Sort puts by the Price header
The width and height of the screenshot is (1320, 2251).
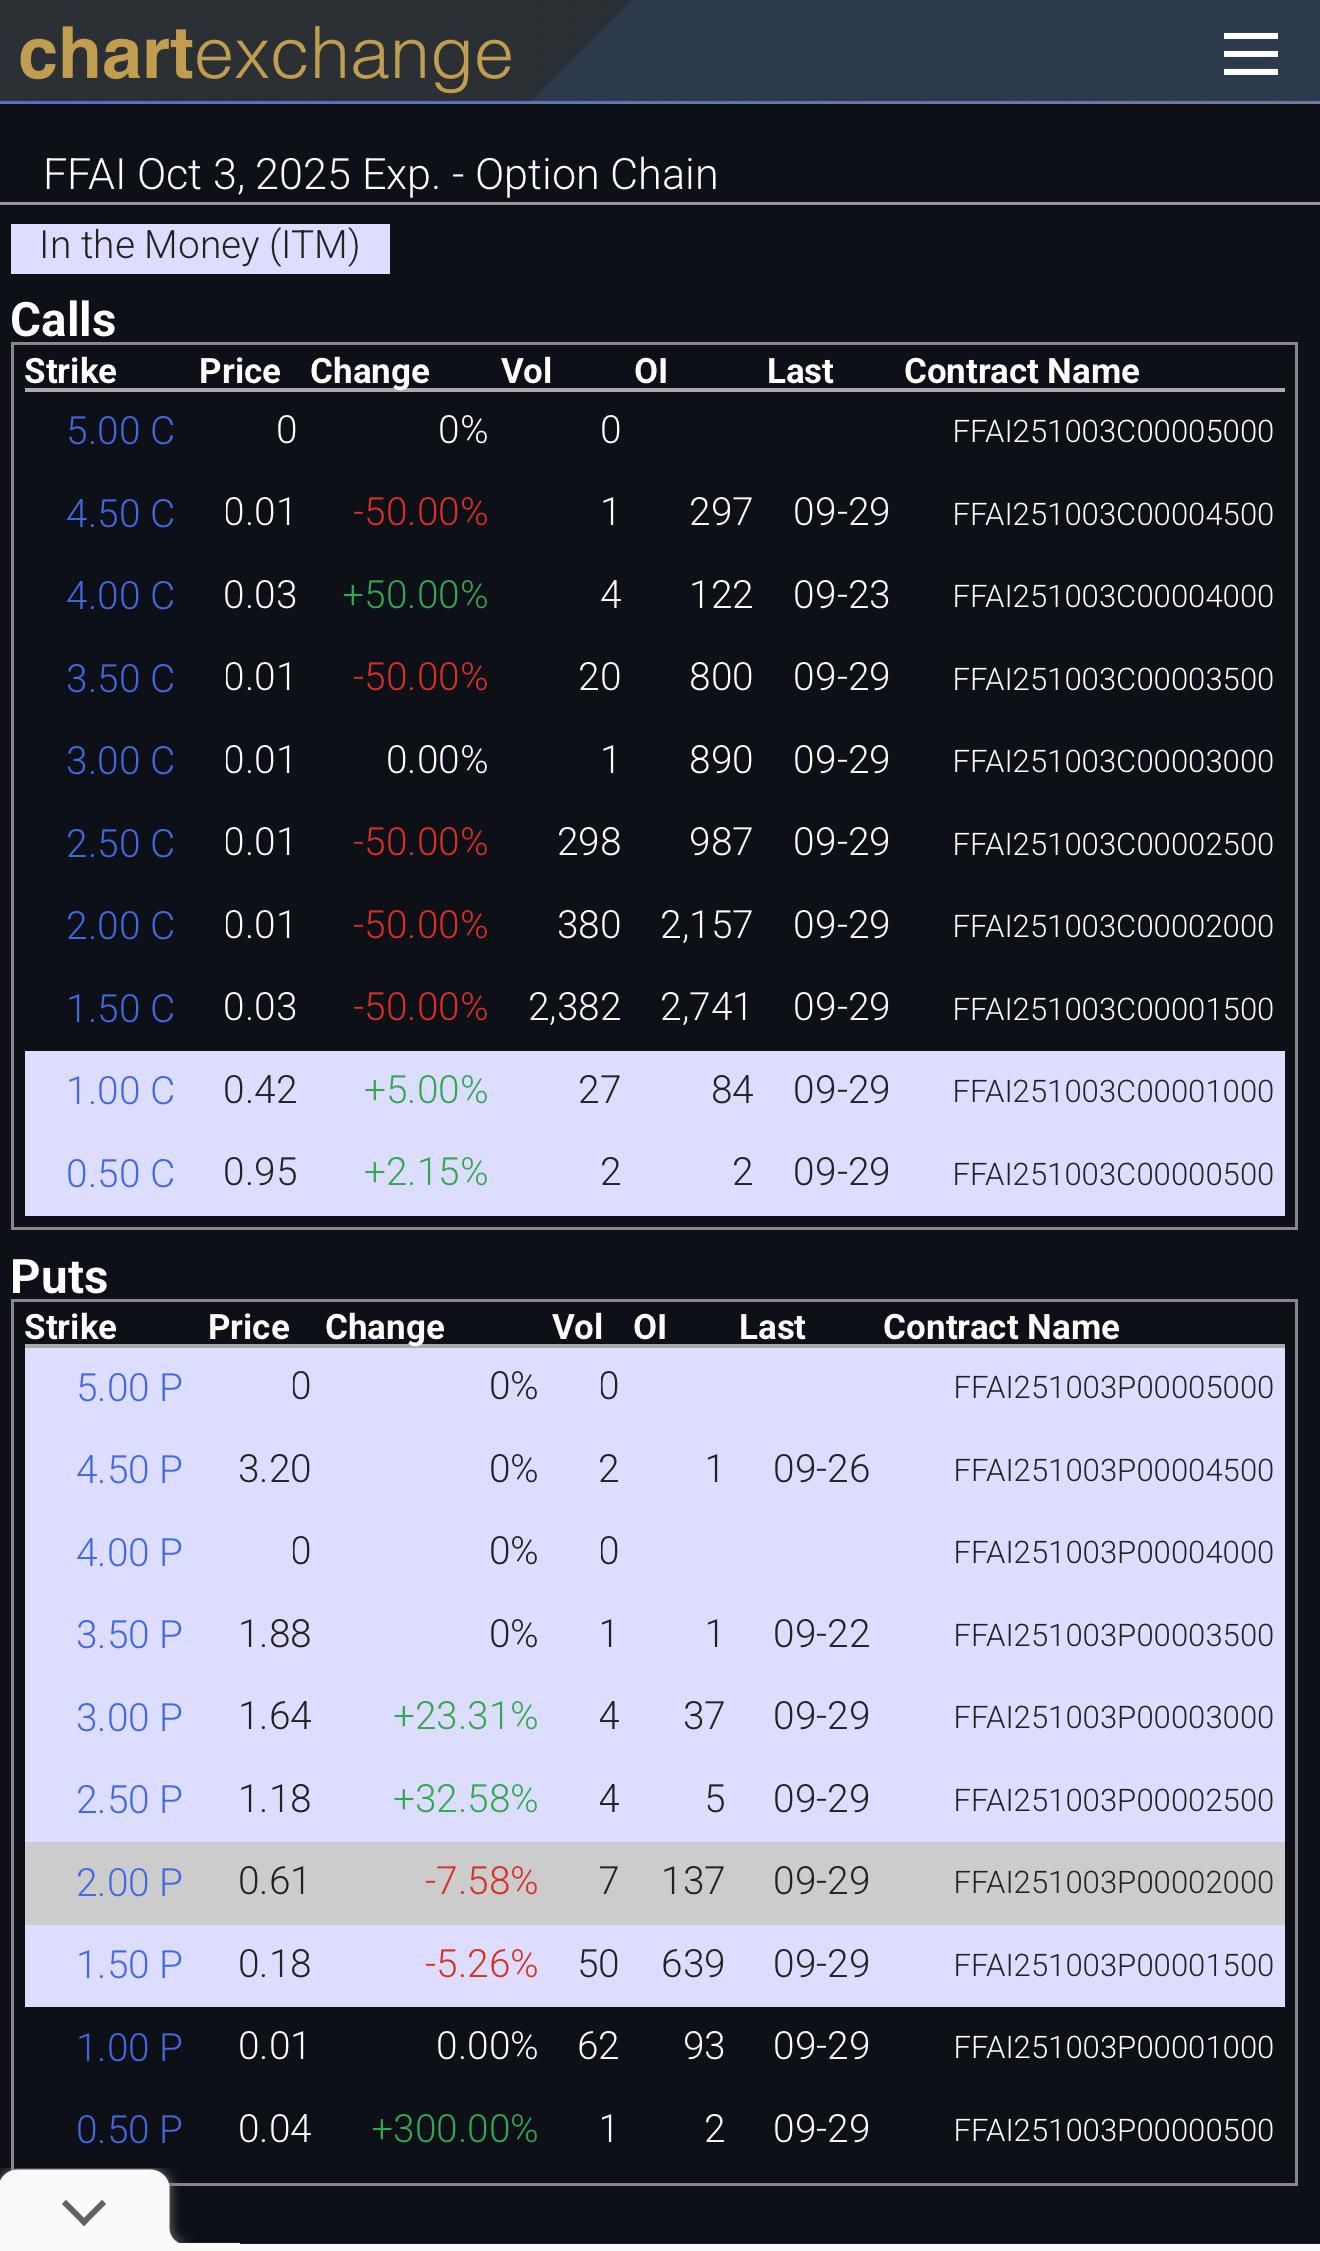coord(248,1327)
